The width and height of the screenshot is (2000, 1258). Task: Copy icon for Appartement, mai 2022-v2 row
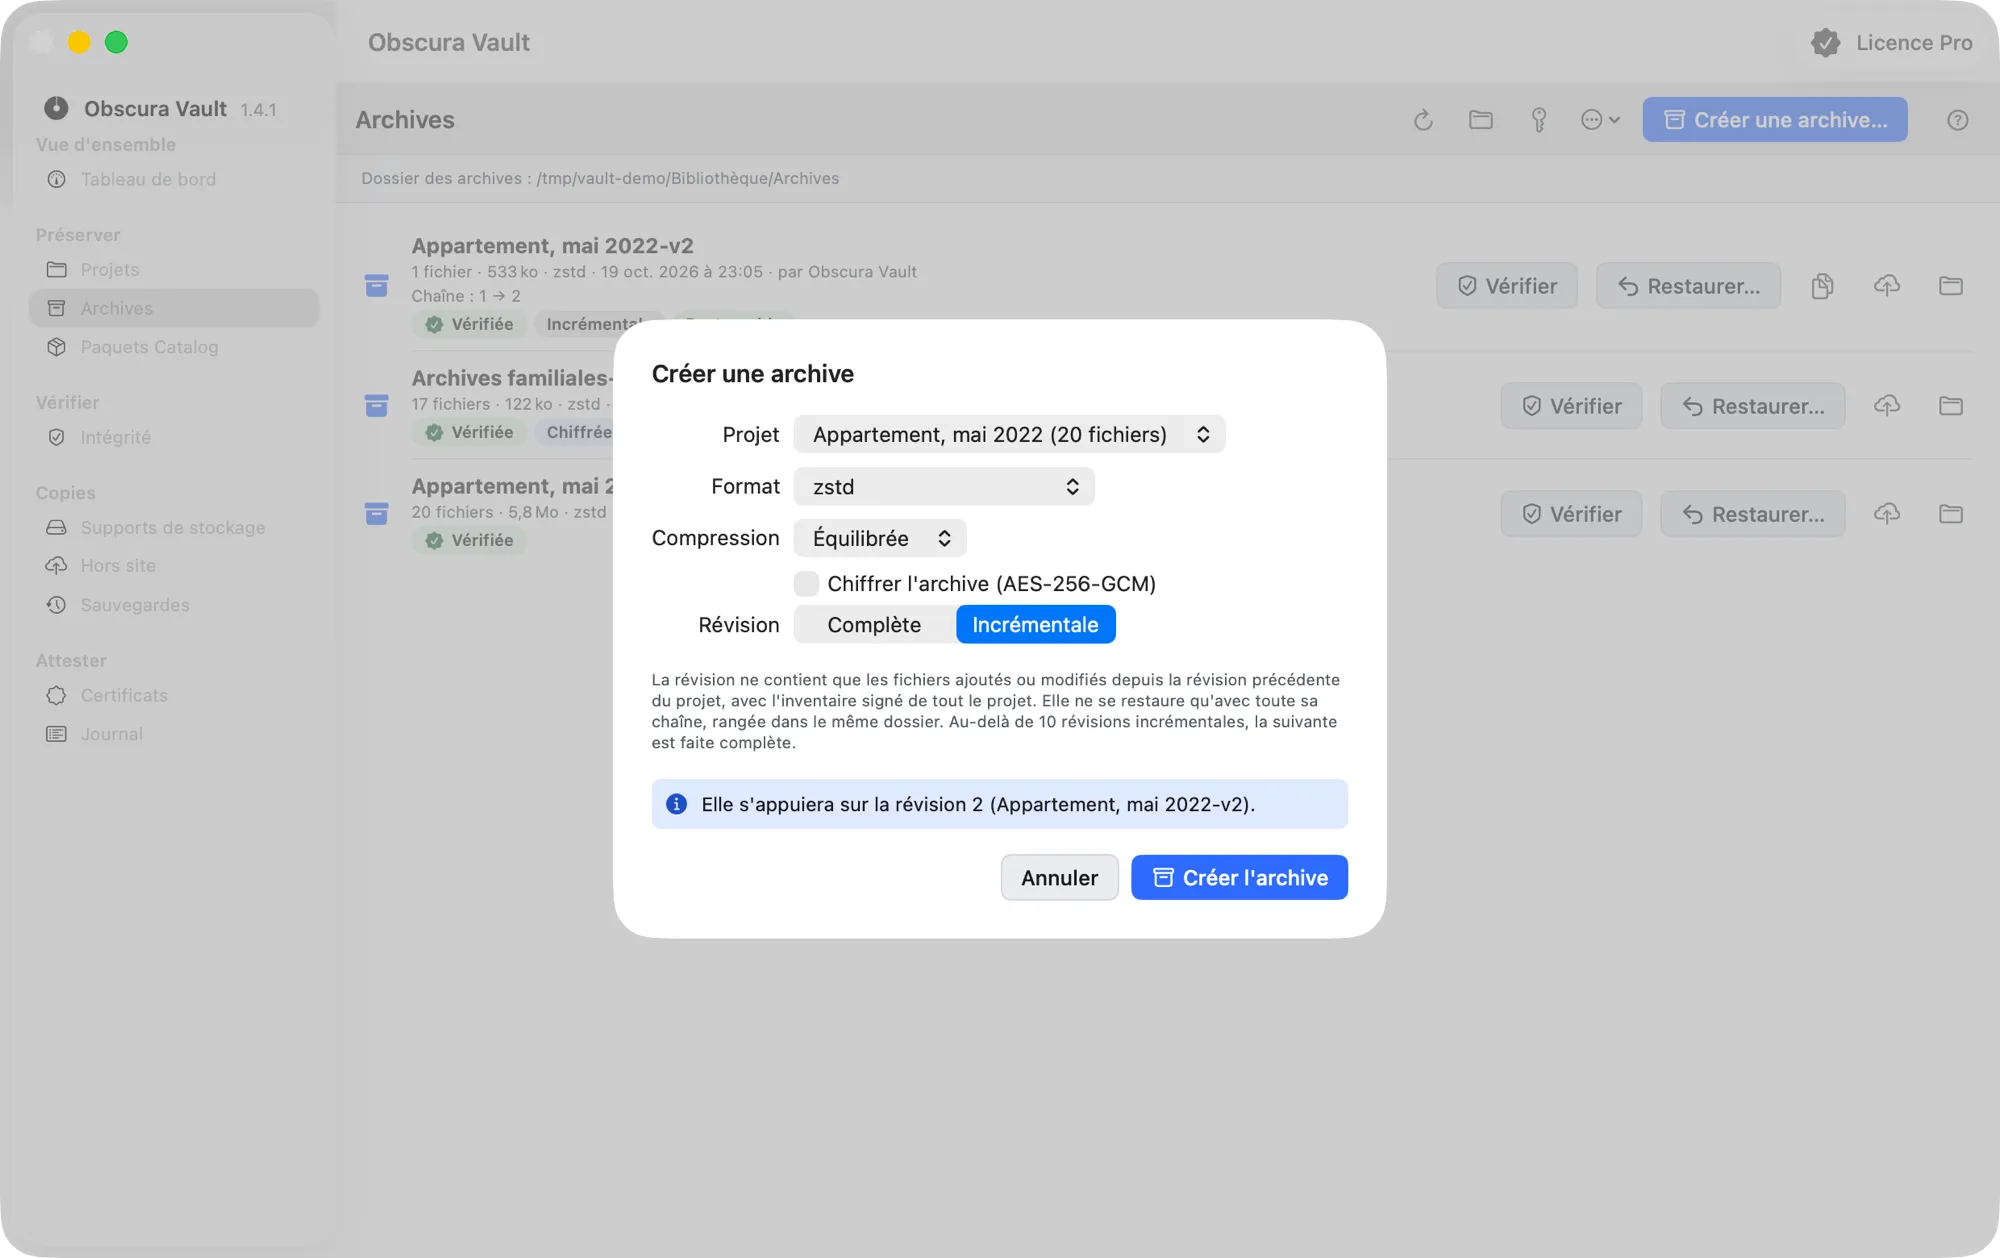coord(1823,286)
